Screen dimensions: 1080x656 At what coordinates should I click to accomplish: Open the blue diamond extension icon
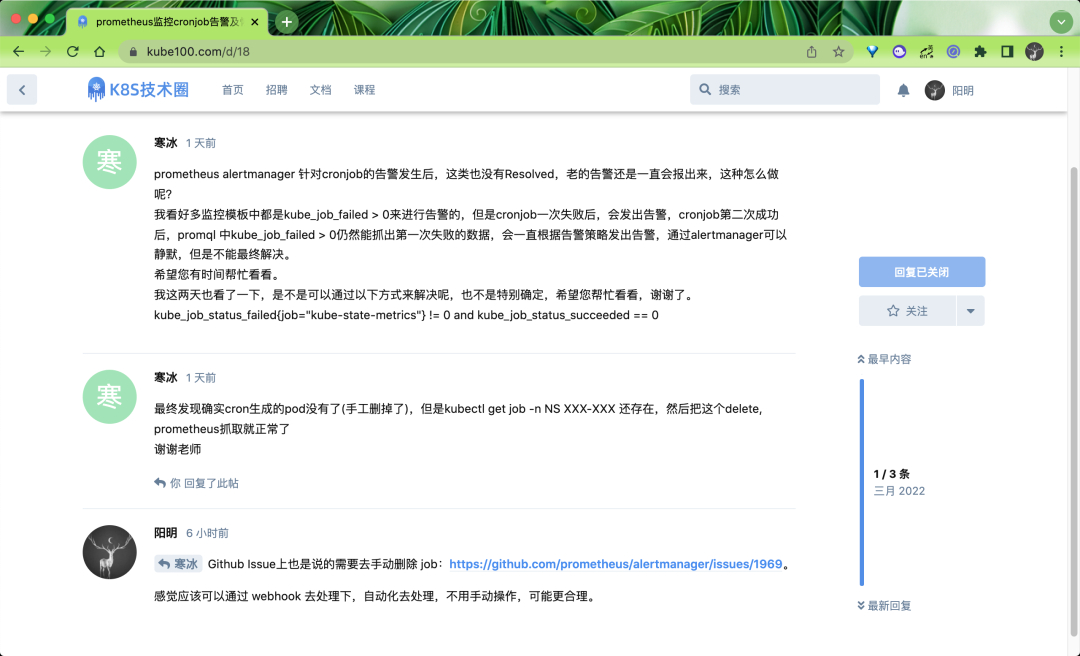(872, 52)
